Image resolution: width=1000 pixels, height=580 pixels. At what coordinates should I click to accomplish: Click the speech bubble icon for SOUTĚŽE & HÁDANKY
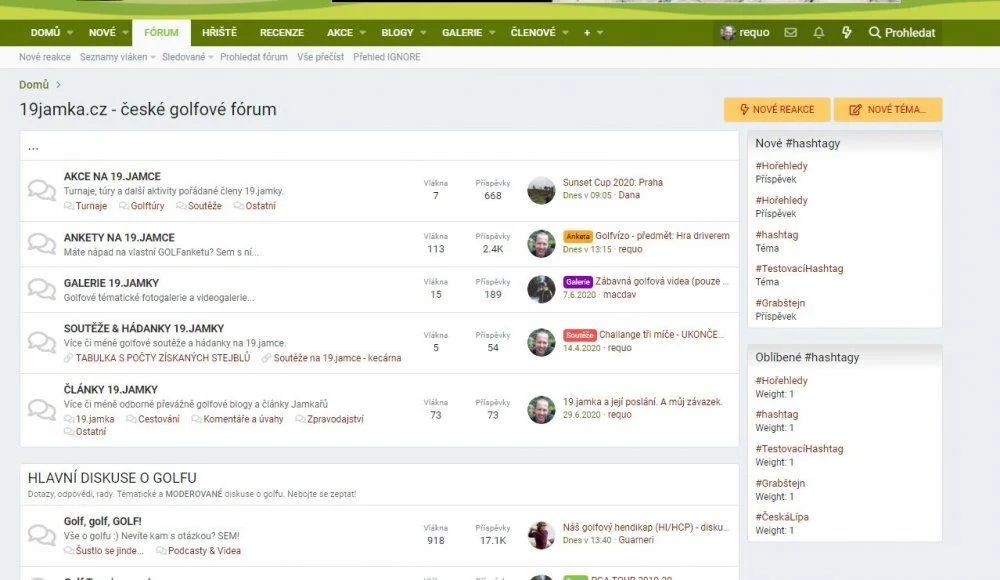click(42, 342)
